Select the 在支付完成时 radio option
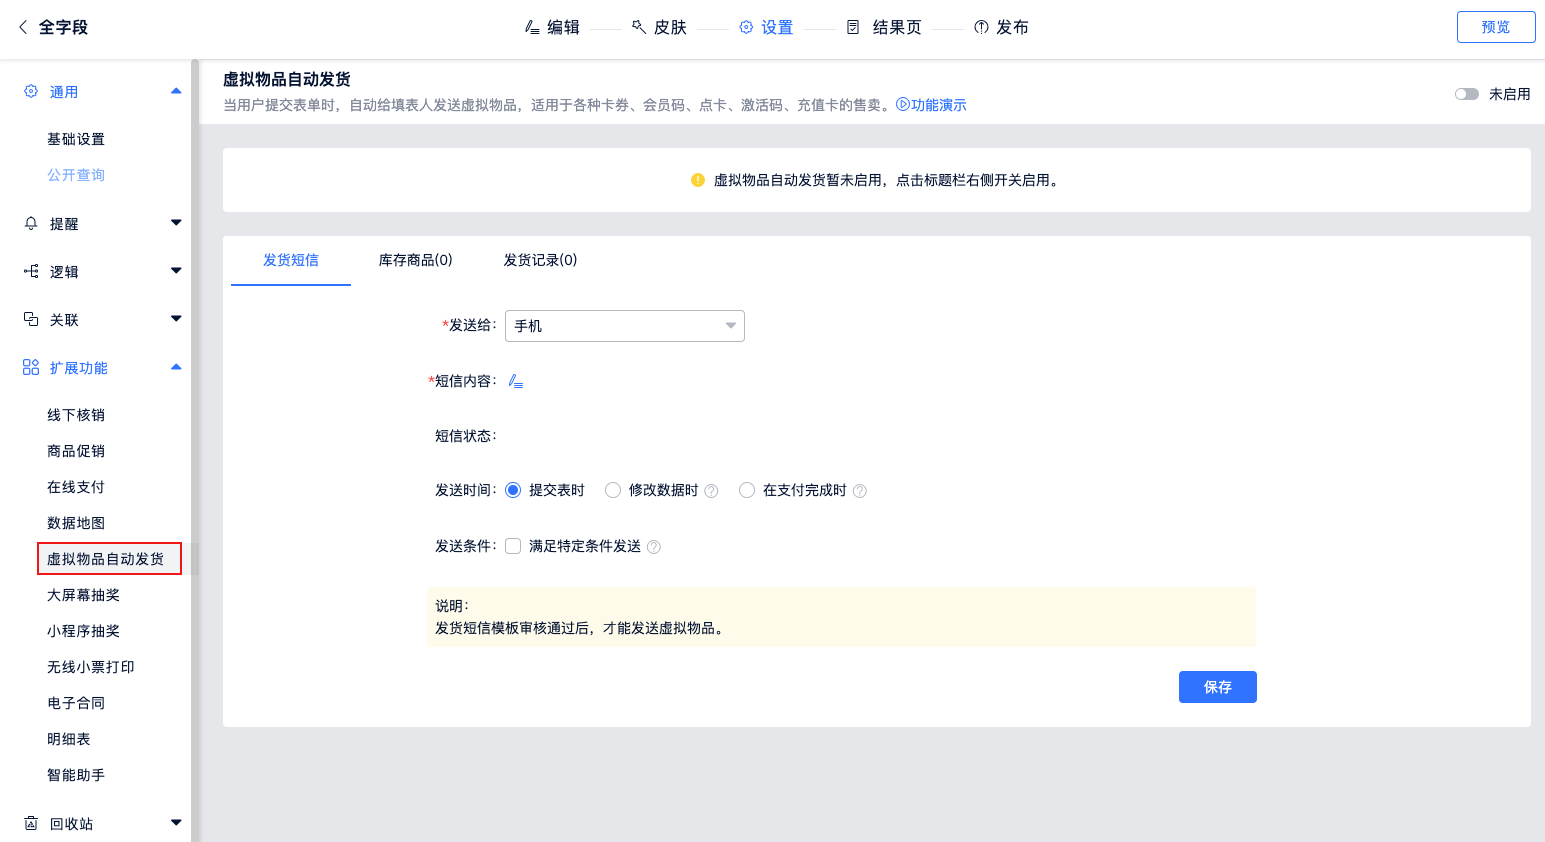1545x842 pixels. tap(747, 490)
